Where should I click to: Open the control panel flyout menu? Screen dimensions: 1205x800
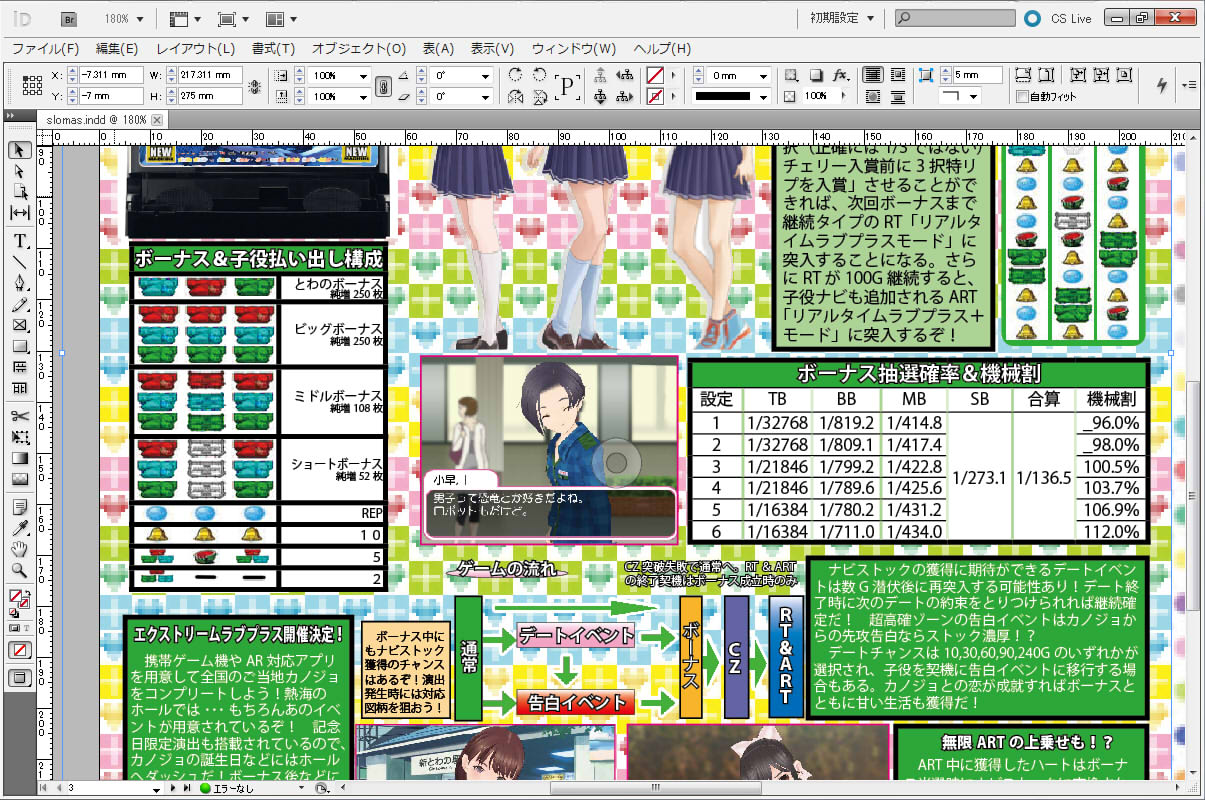tap(1189, 85)
